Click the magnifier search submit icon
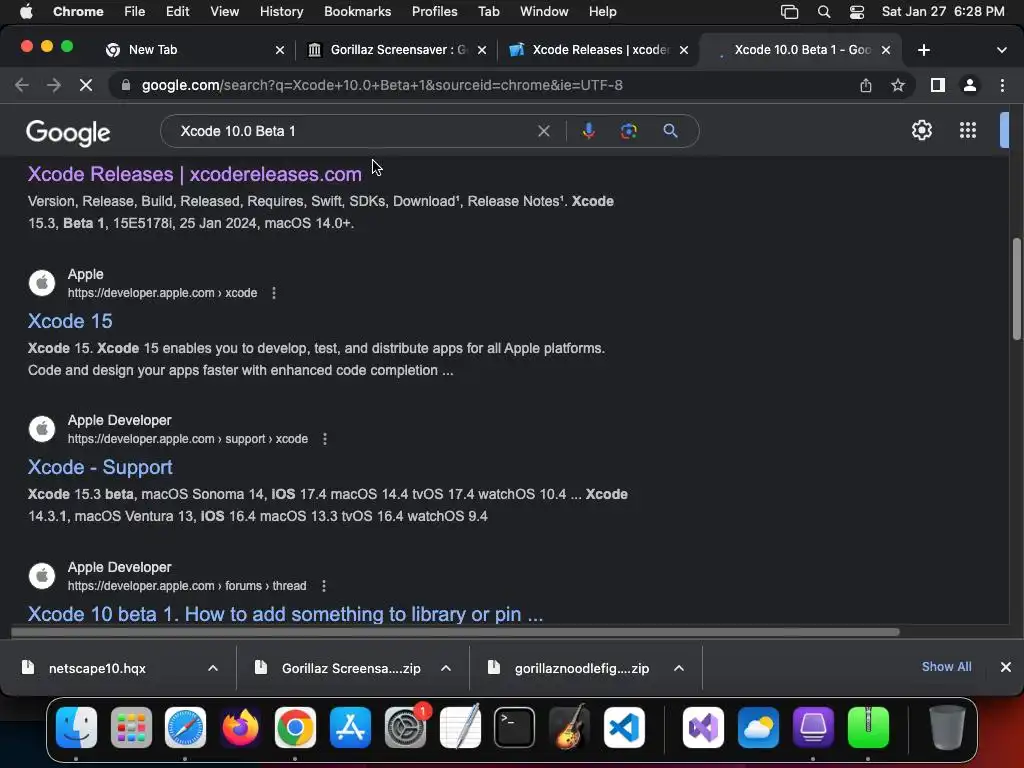 670,131
